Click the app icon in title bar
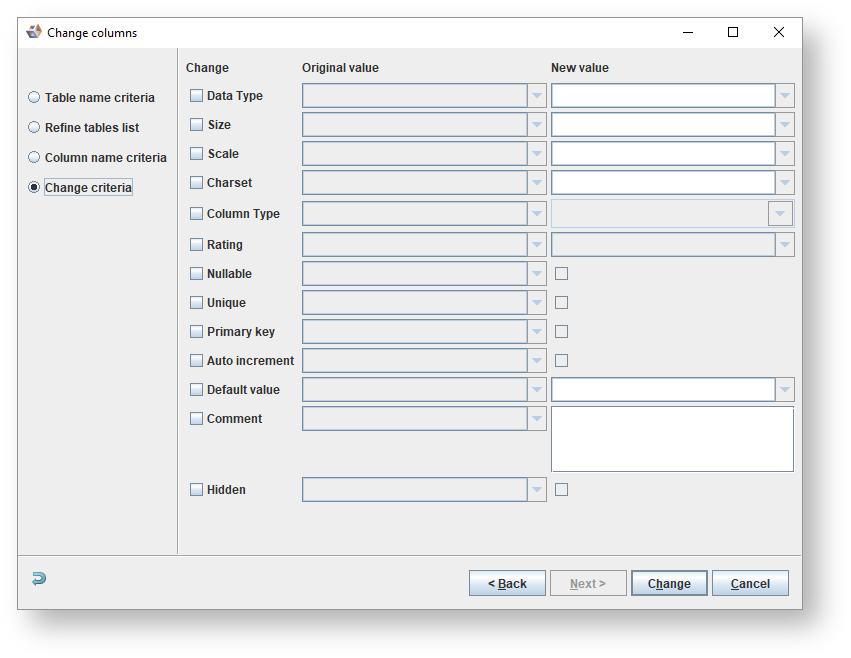 coord(34,32)
